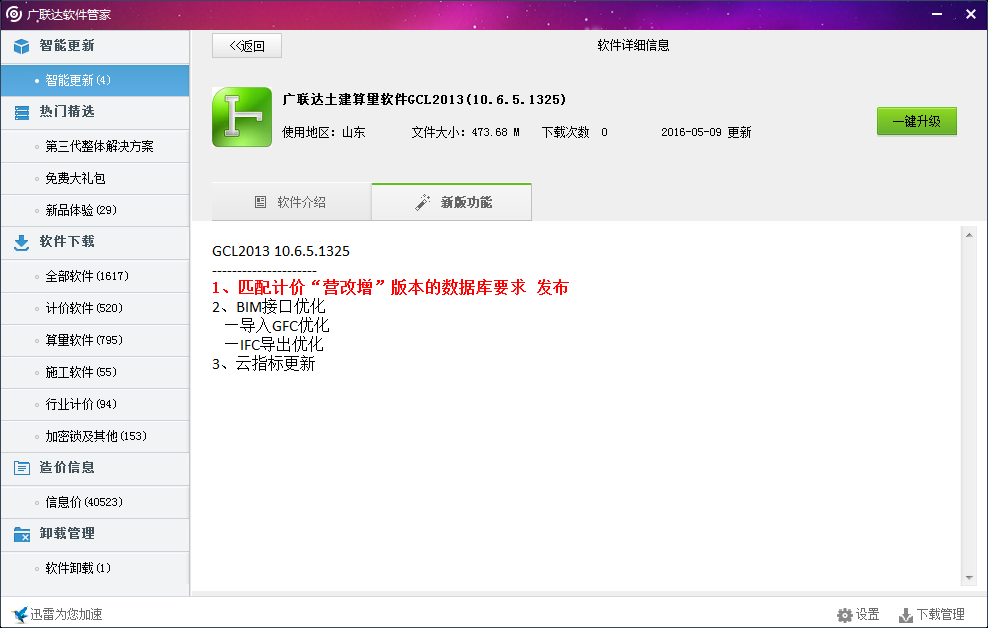Open 下载管理 in the bottom bar
This screenshot has height=628, width=988.
click(932, 614)
